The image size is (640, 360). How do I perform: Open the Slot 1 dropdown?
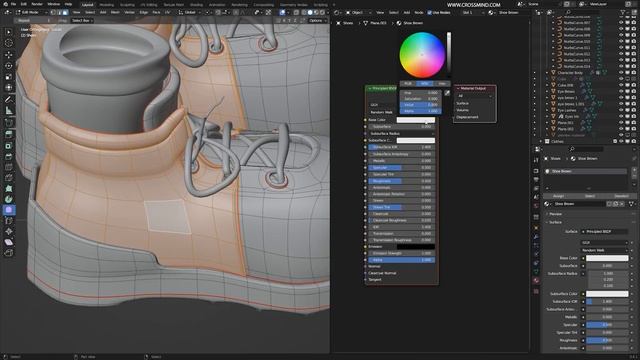473,13
